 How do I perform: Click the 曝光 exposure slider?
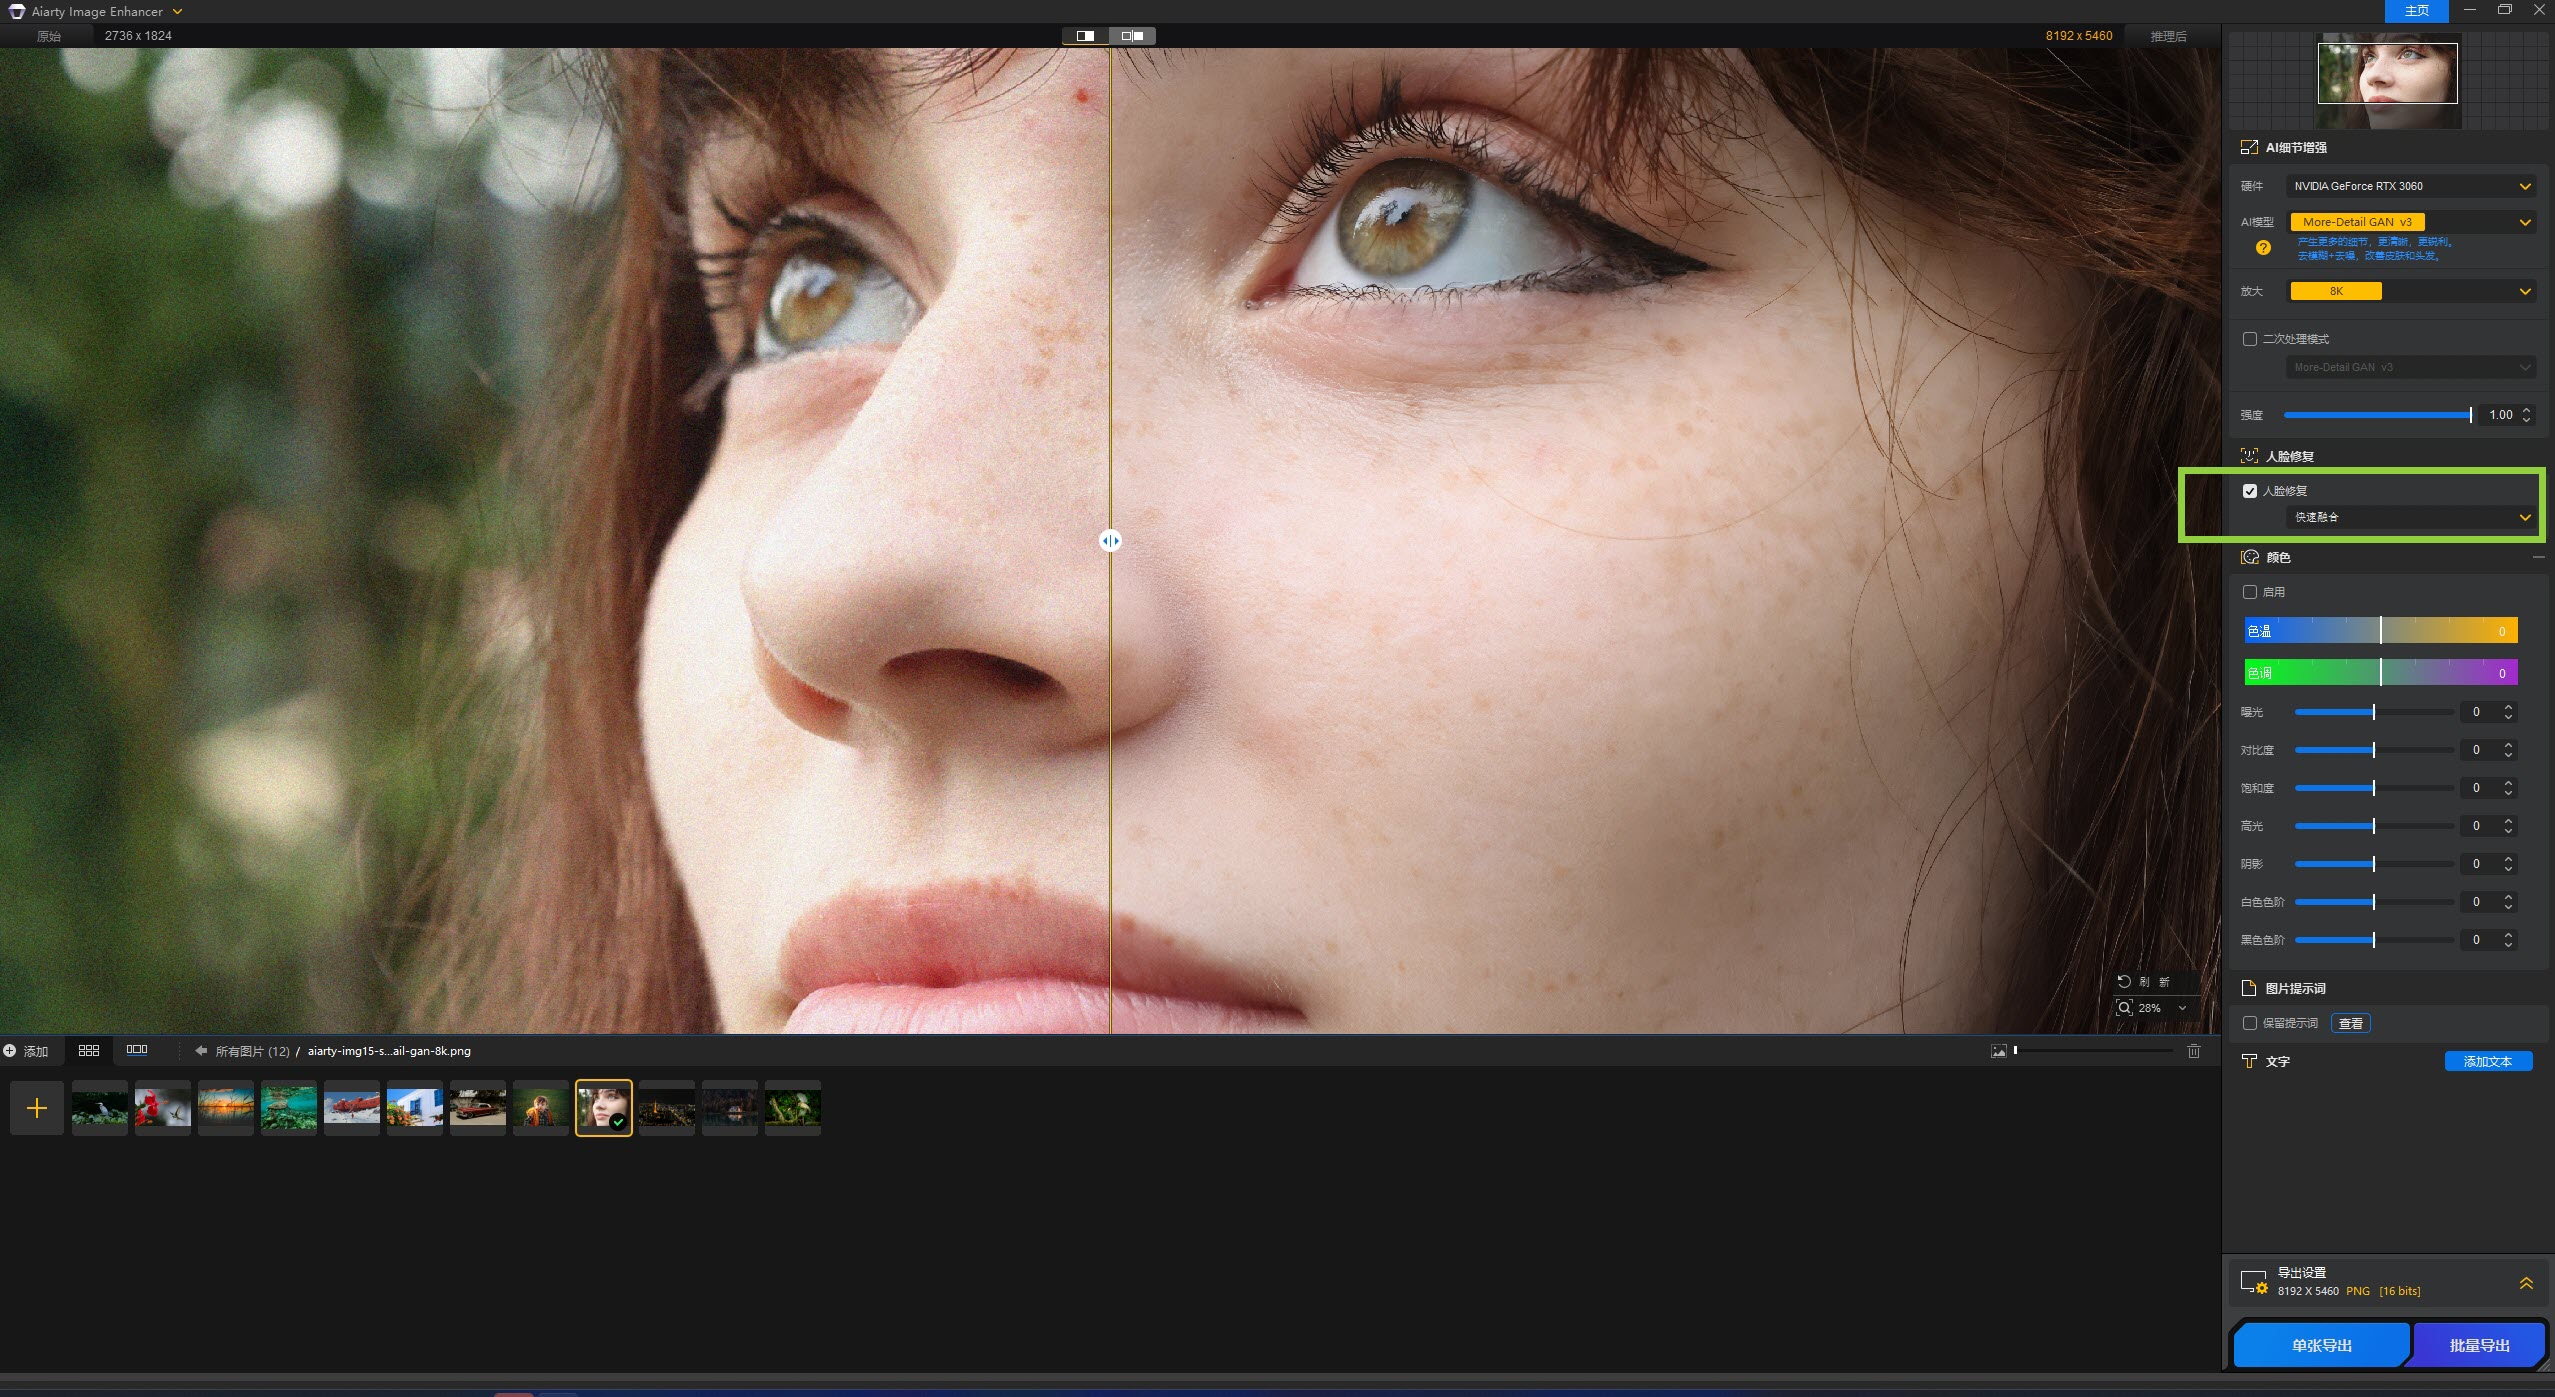[2373, 712]
